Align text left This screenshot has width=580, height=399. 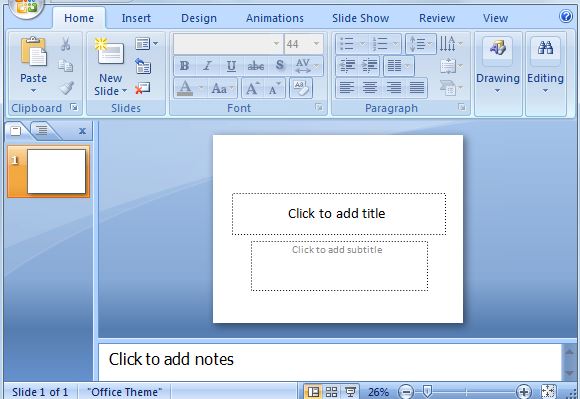tap(347, 88)
